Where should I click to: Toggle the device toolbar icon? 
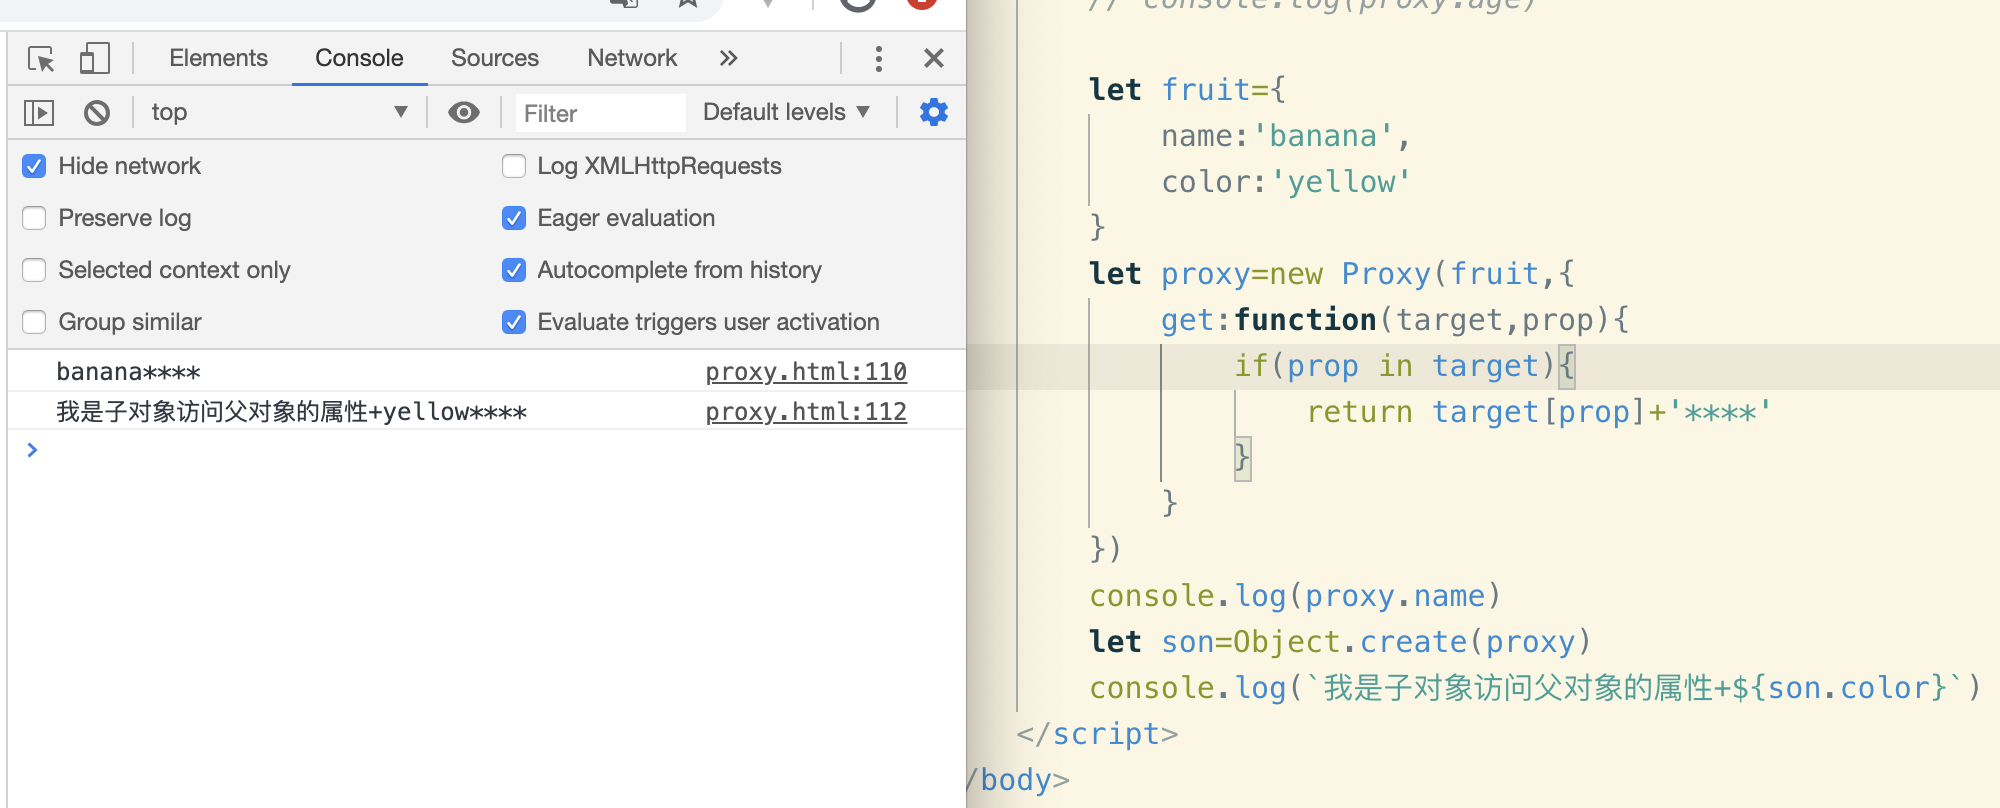click(x=94, y=58)
